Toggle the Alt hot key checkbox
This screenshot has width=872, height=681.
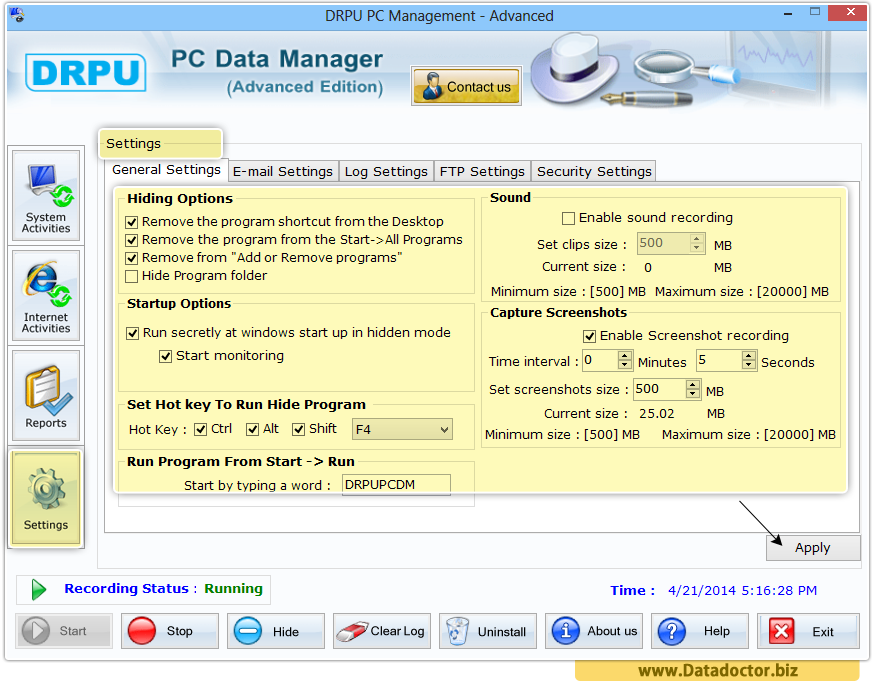coord(252,430)
